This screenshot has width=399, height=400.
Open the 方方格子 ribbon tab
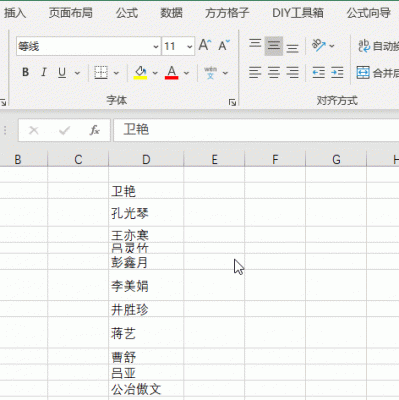(x=227, y=13)
